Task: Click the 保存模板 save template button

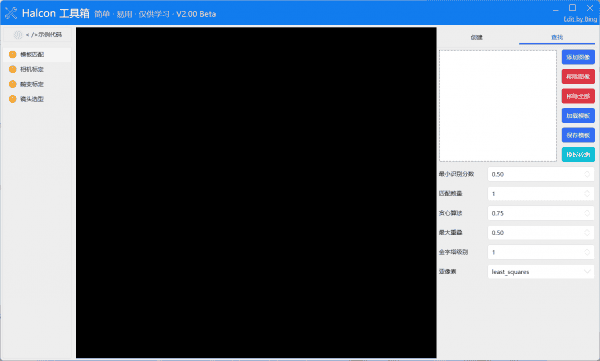Action: coord(578,135)
